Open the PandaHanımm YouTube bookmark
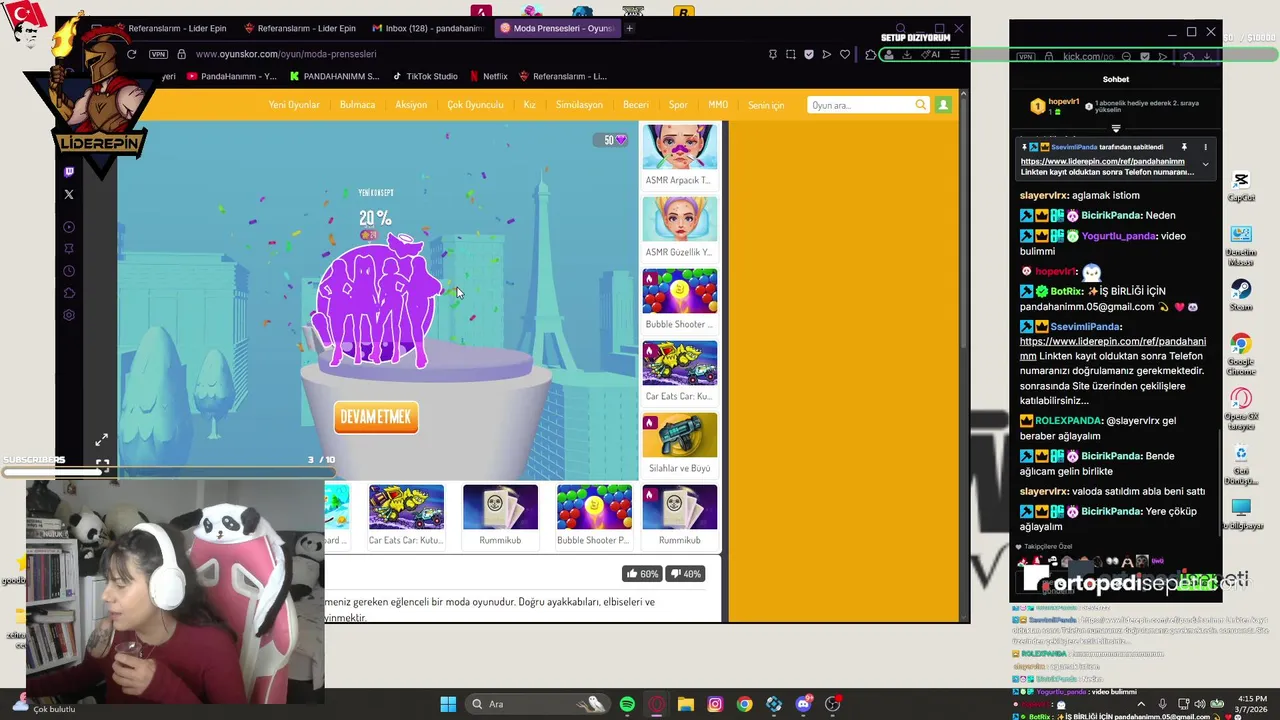Viewport: 1280px width, 720px height. pyautogui.click(x=232, y=76)
